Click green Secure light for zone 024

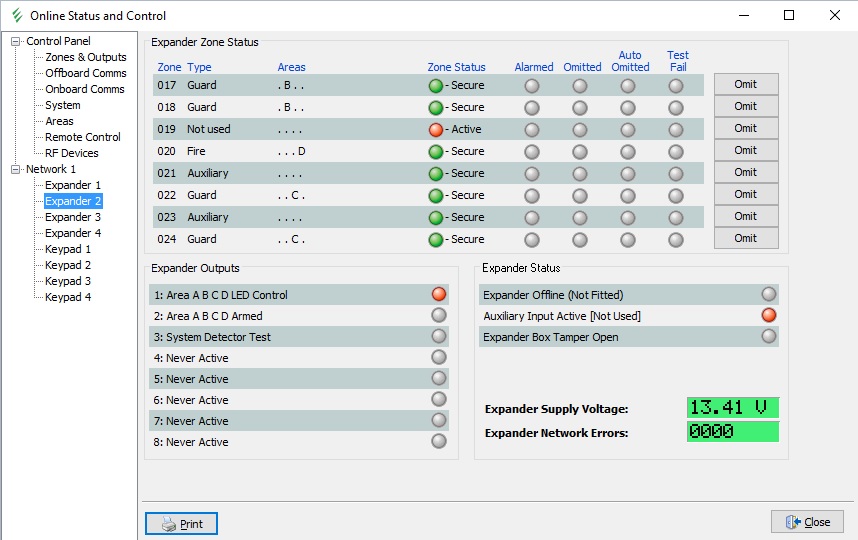pyautogui.click(x=435, y=239)
